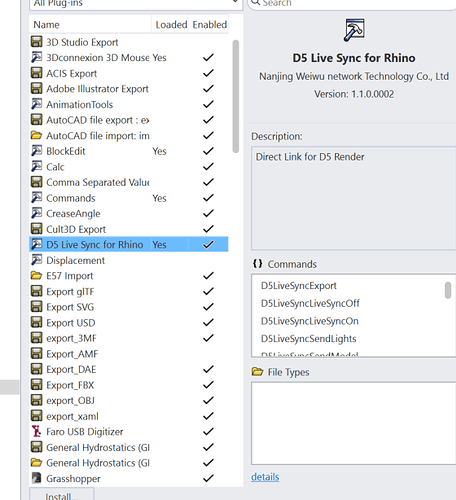Click the Faro USB Digitizer icon

(x=37, y=431)
